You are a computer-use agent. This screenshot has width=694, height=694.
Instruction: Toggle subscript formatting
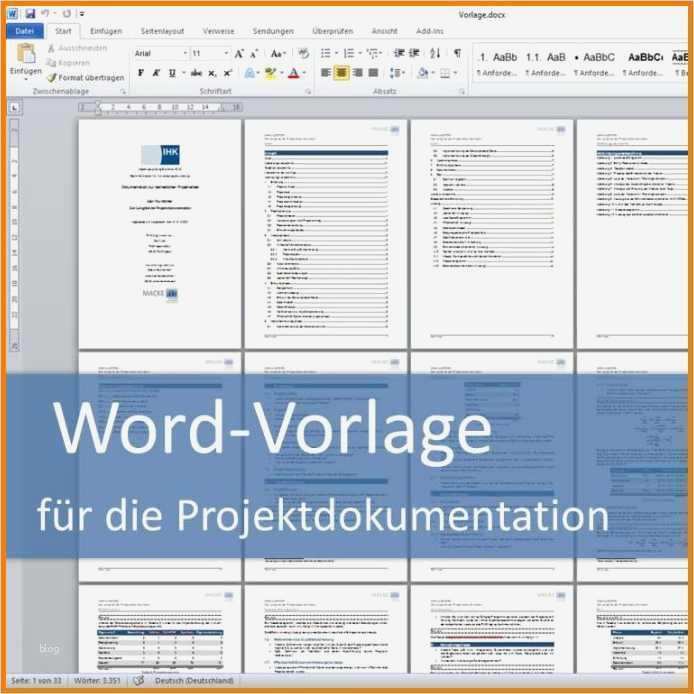tap(212, 73)
